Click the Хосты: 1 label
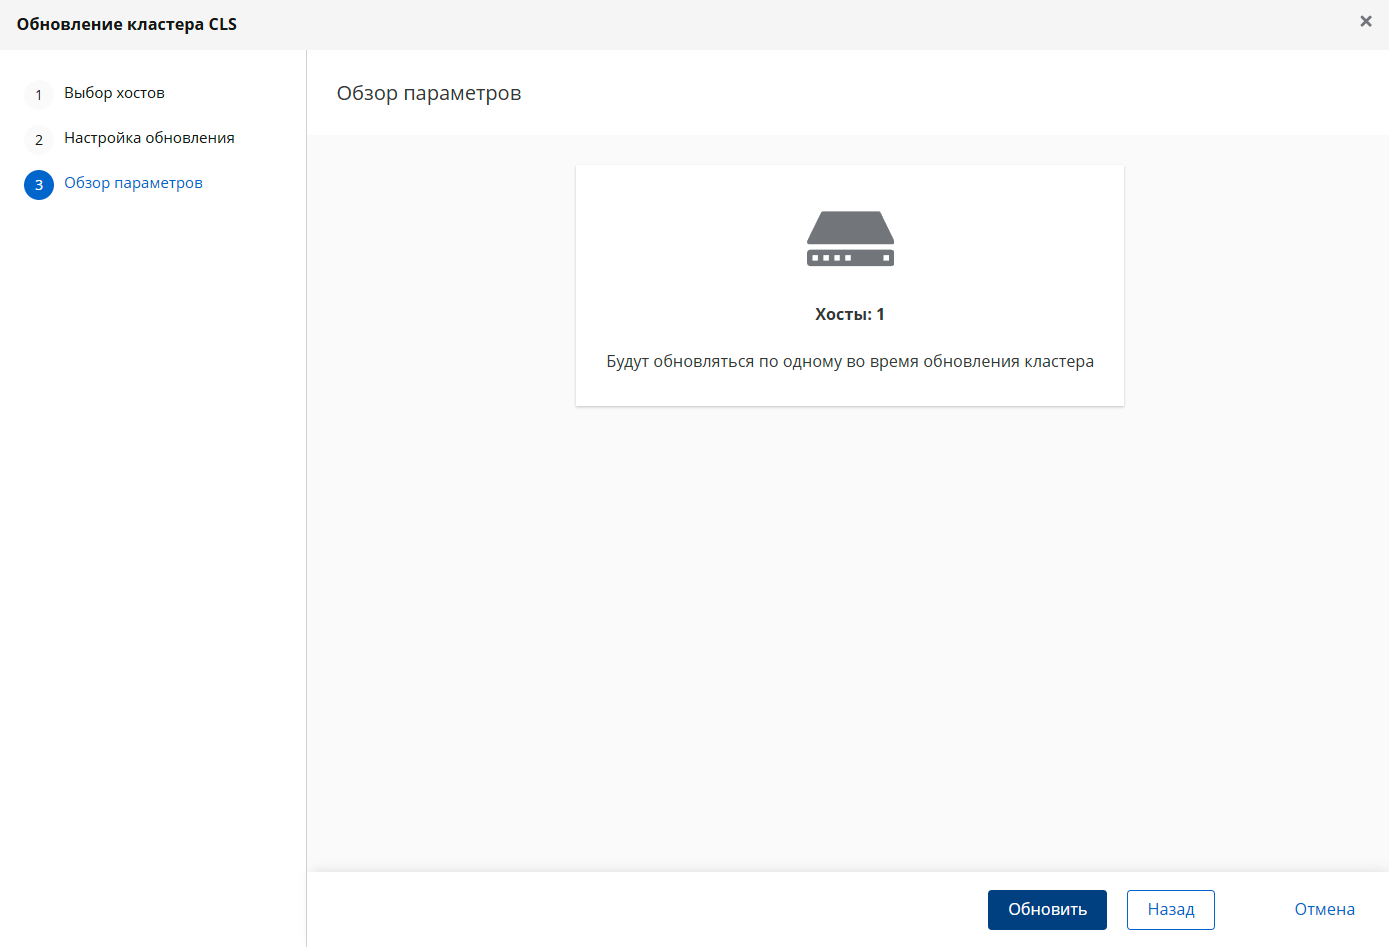The height and width of the screenshot is (947, 1389). (850, 314)
